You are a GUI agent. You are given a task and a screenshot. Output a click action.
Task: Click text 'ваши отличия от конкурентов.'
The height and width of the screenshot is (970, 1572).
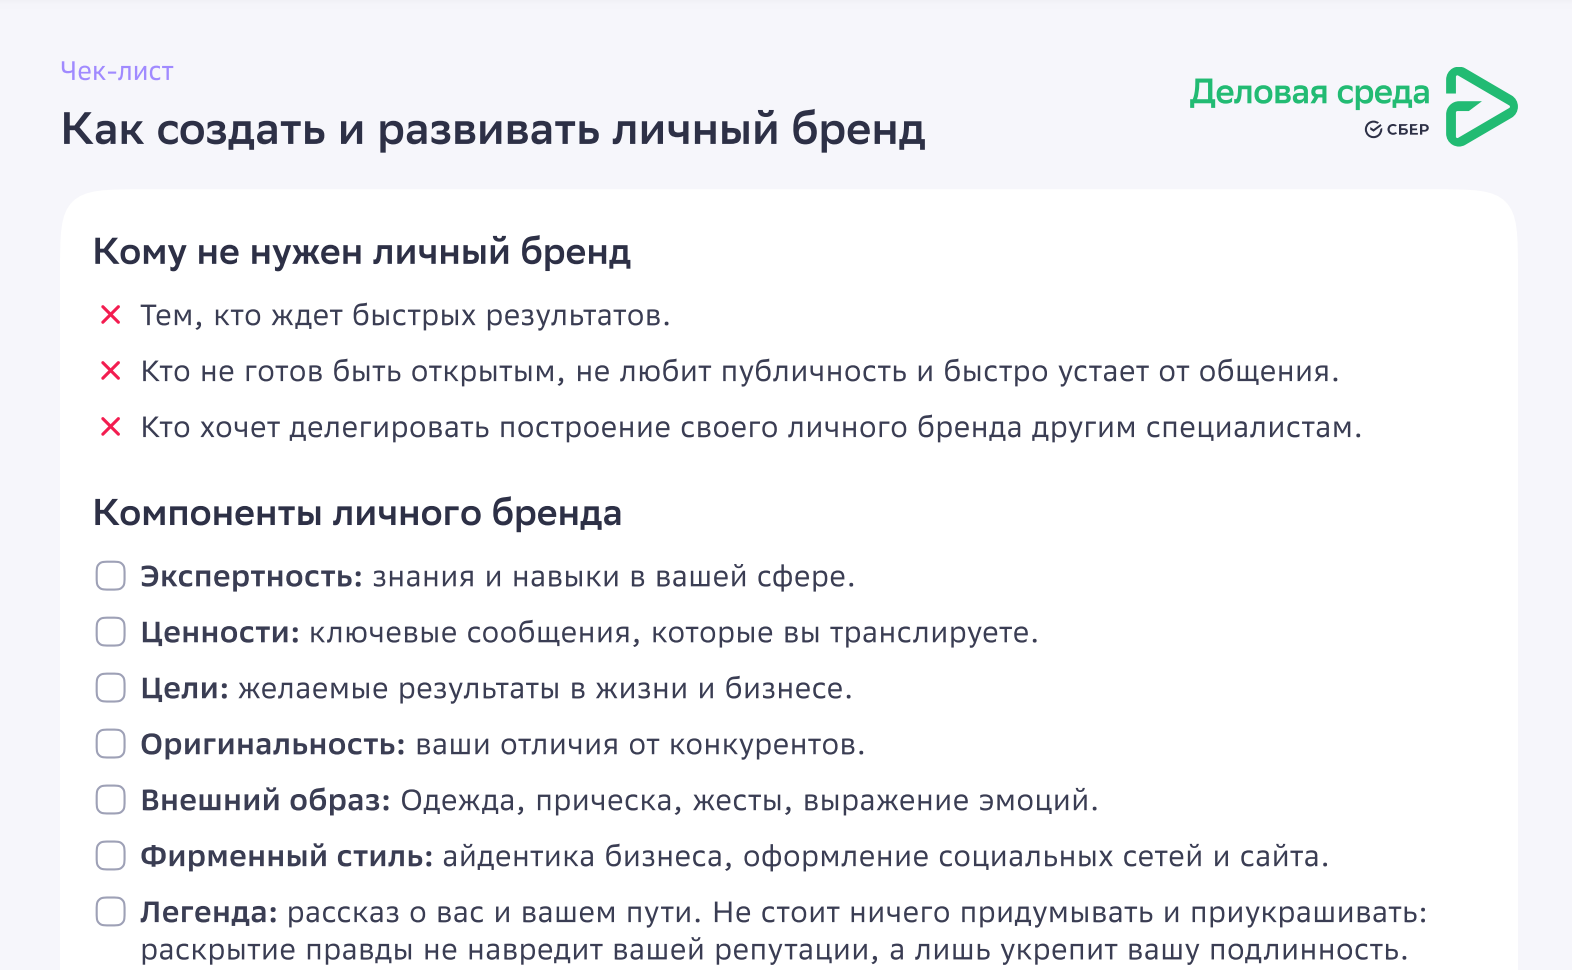tap(640, 745)
